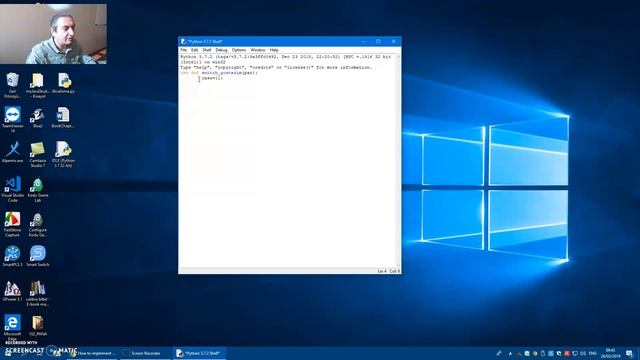Select the GPower 3.1 desktop icon
The image size is (640, 360).
[13, 291]
